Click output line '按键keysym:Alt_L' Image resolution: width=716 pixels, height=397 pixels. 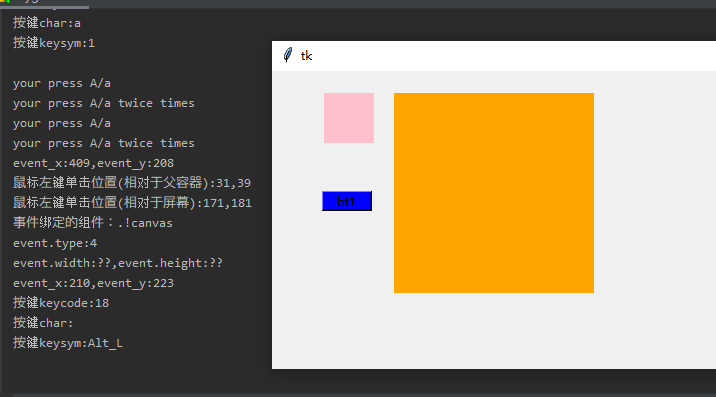coord(68,343)
